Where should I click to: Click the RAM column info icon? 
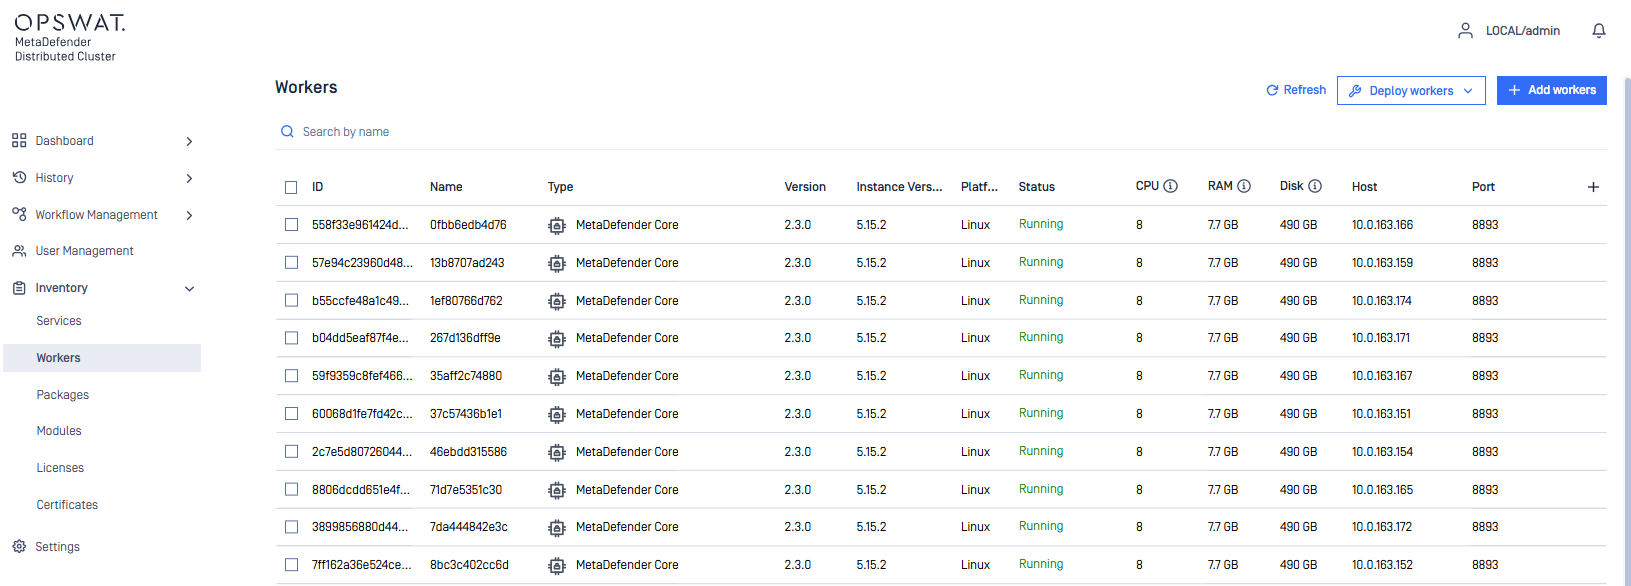pos(1244,186)
